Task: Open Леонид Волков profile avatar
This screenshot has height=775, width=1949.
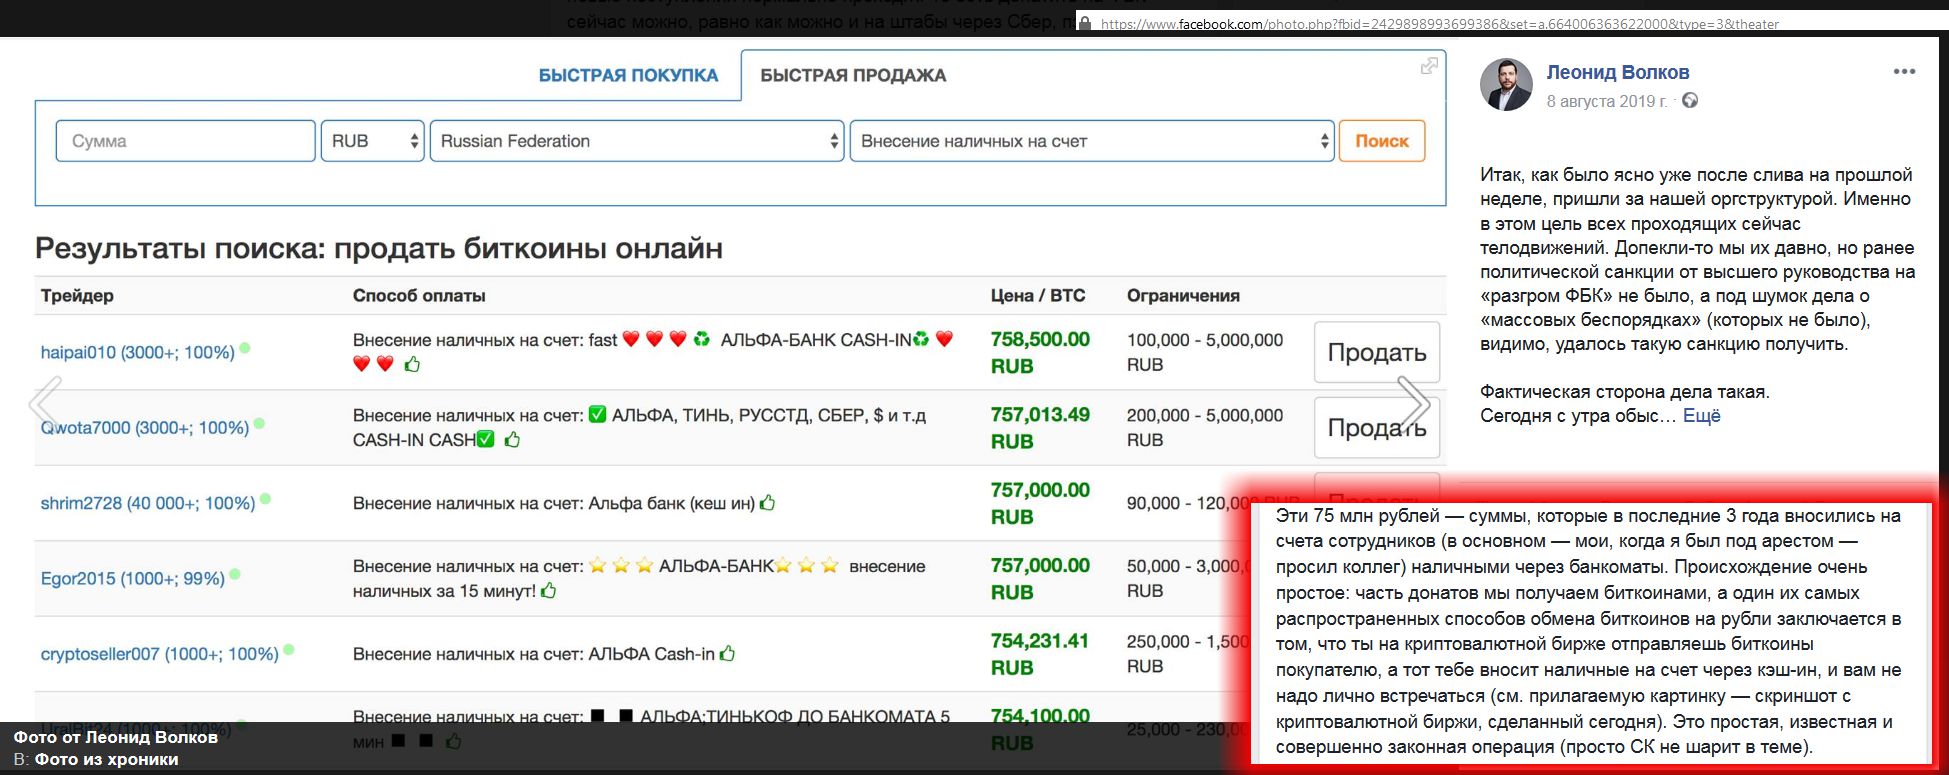Action: pyautogui.click(x=1506, y=84)
